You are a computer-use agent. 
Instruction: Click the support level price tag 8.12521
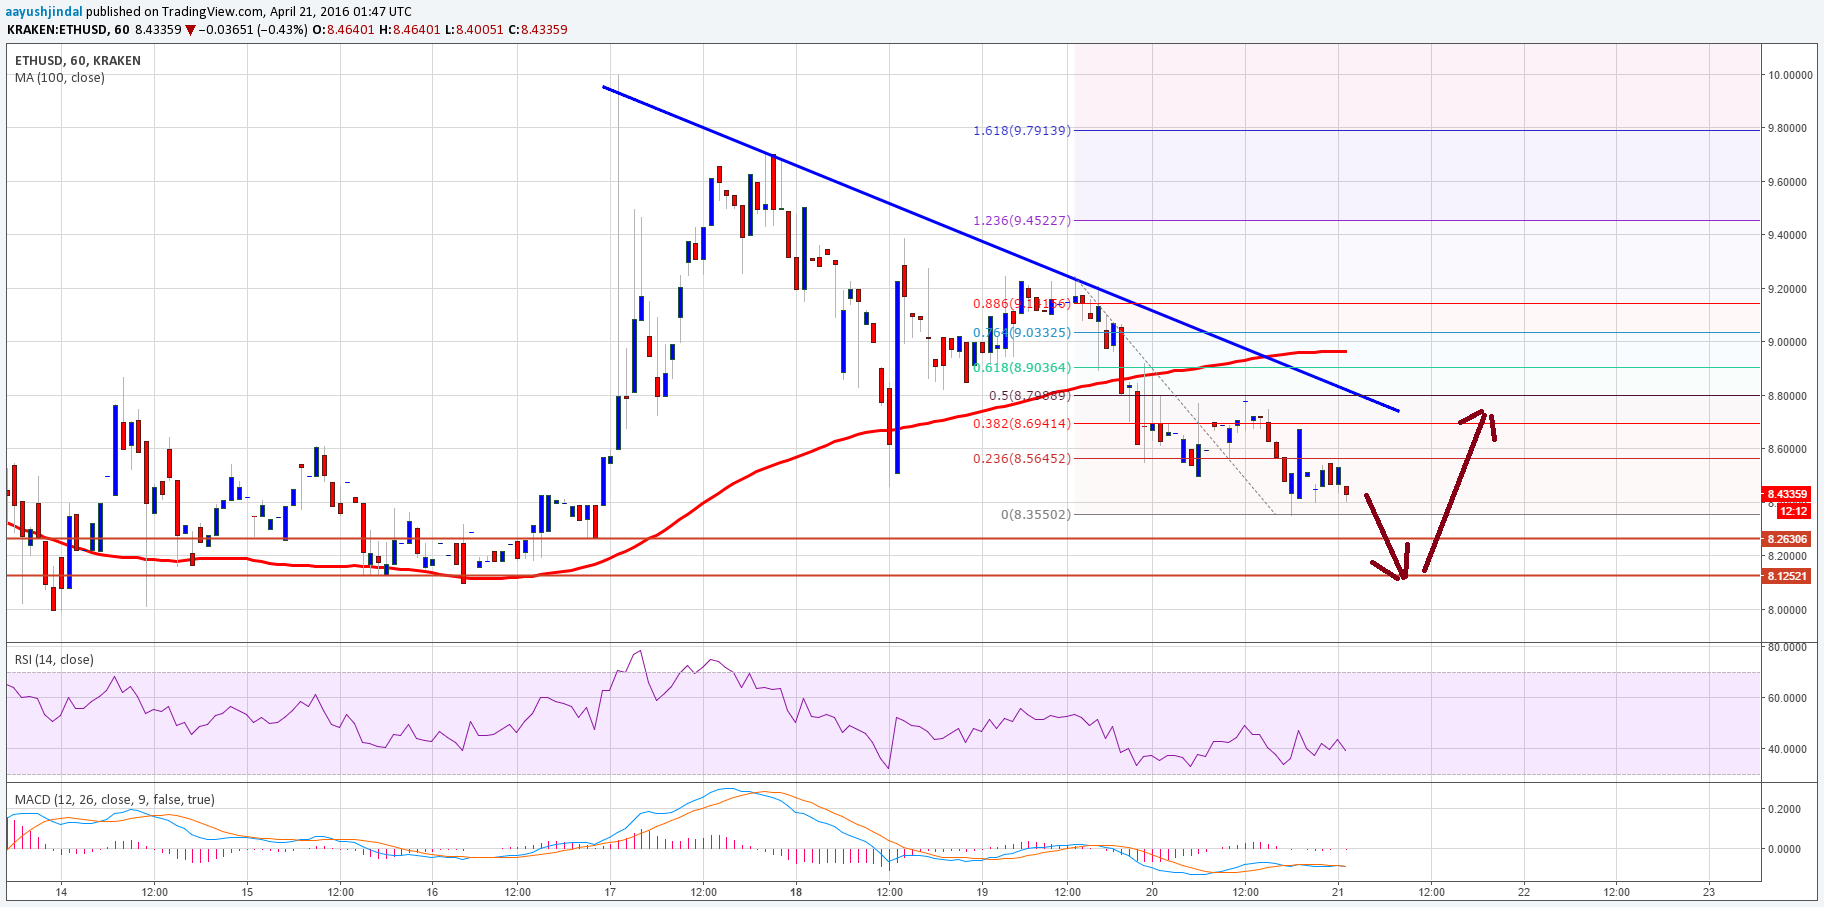click(1787, 576)
